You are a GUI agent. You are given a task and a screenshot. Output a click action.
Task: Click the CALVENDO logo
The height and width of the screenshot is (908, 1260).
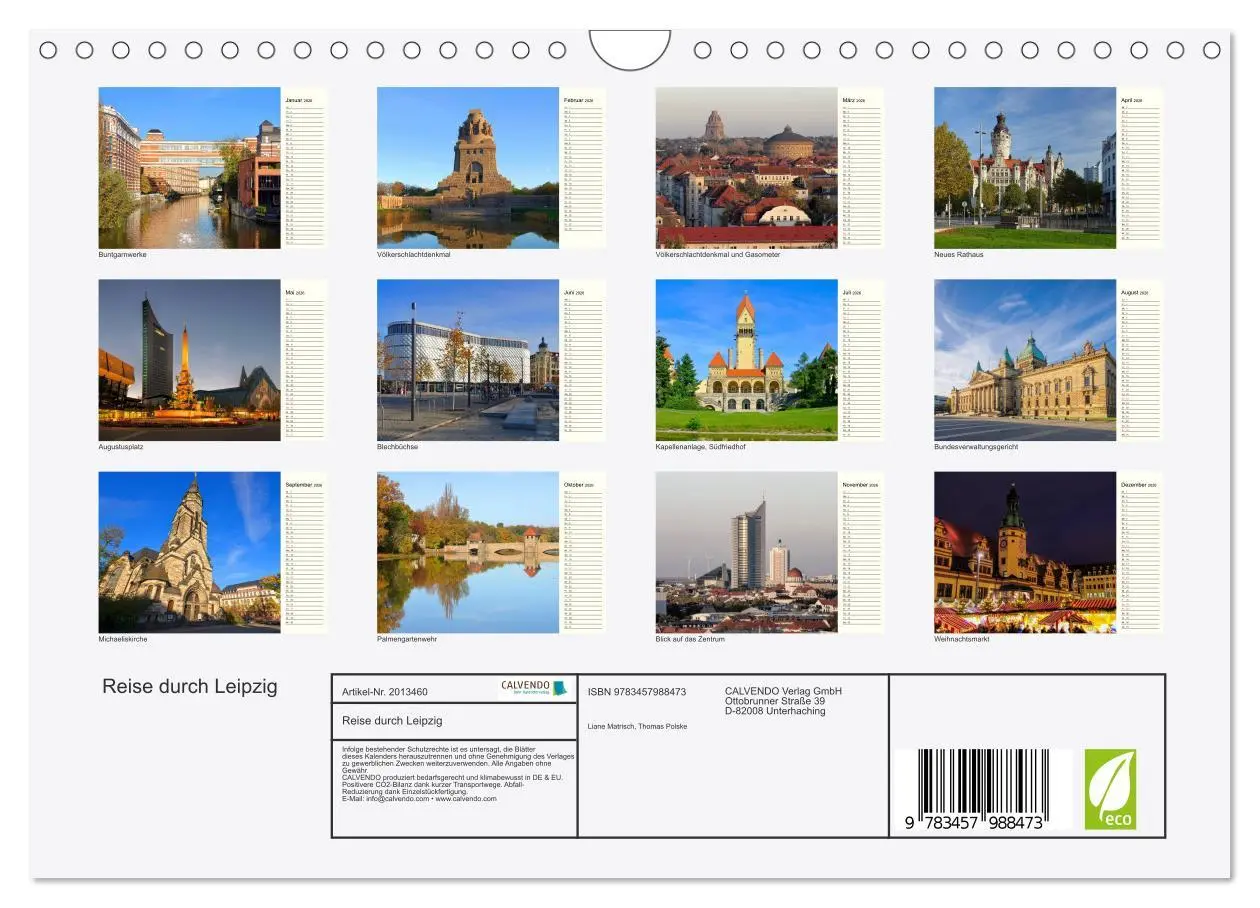[x=534, y=688]
